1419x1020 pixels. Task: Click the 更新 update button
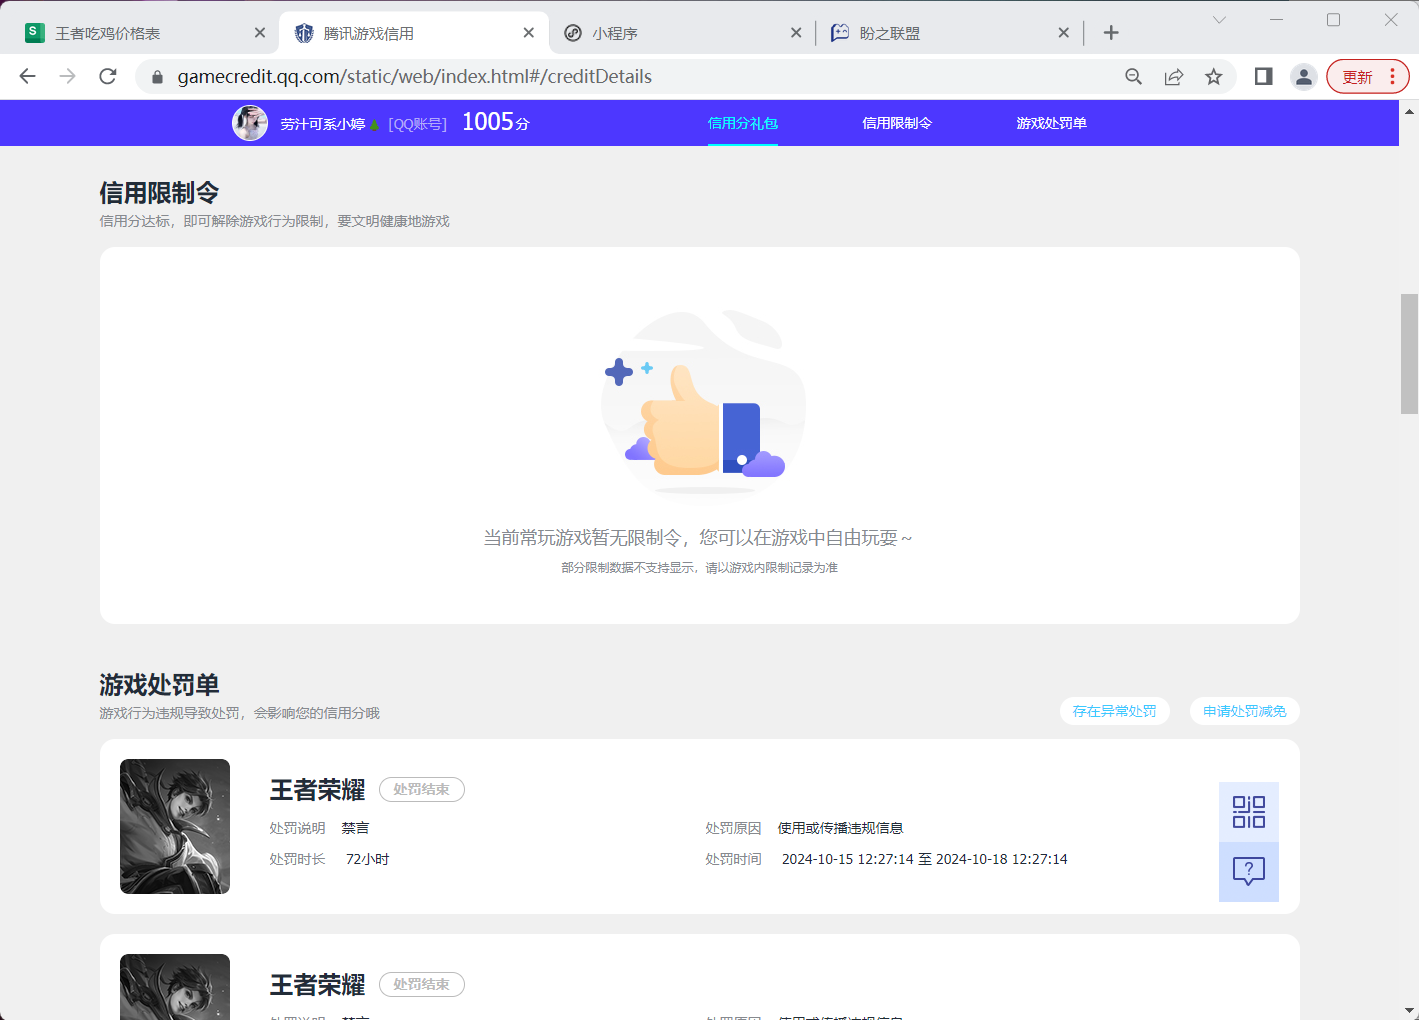pos(1367,77)
